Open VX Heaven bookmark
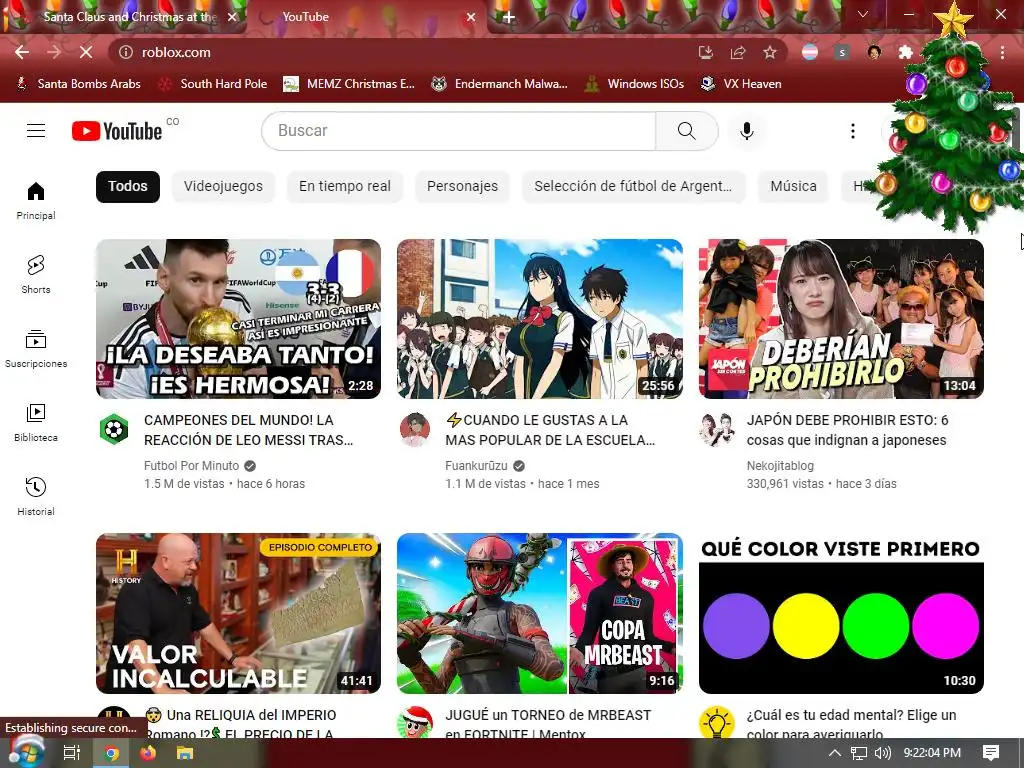This screenshot has width=1024, height=768. coord(741,84)
